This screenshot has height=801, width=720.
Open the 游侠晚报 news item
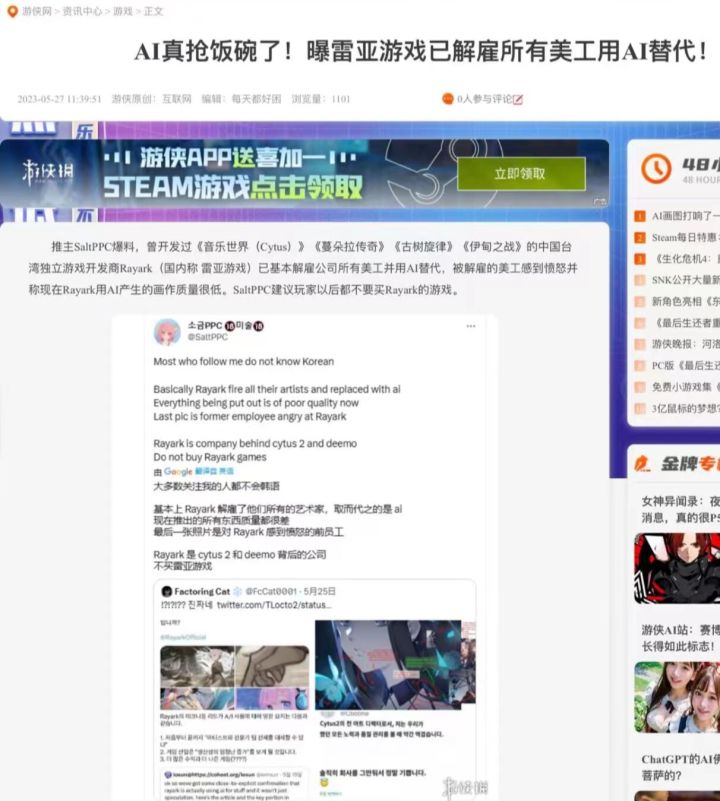point(685,344)
